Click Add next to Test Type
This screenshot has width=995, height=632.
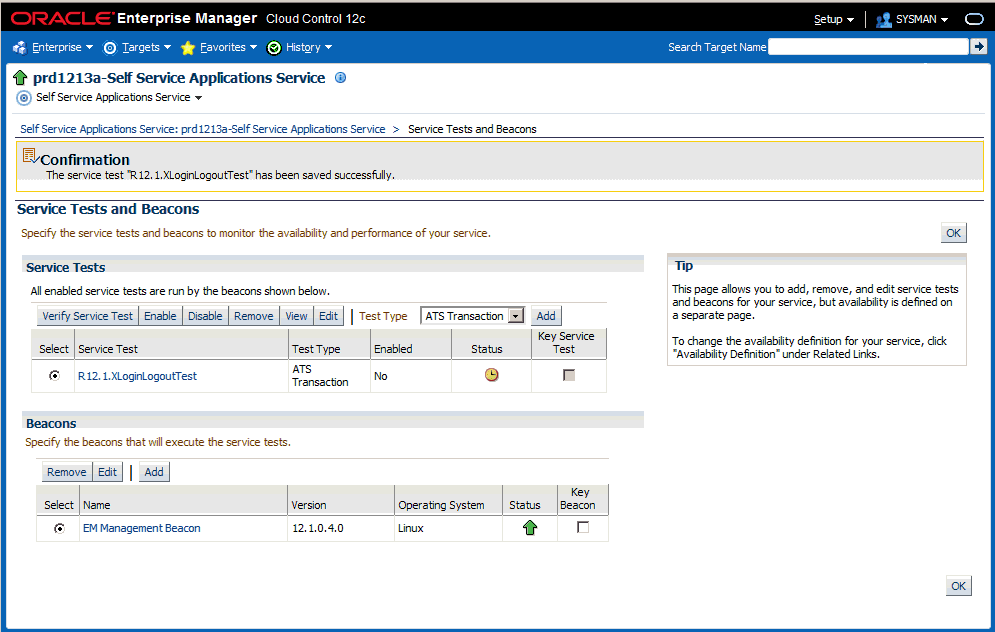pos(546,316)
